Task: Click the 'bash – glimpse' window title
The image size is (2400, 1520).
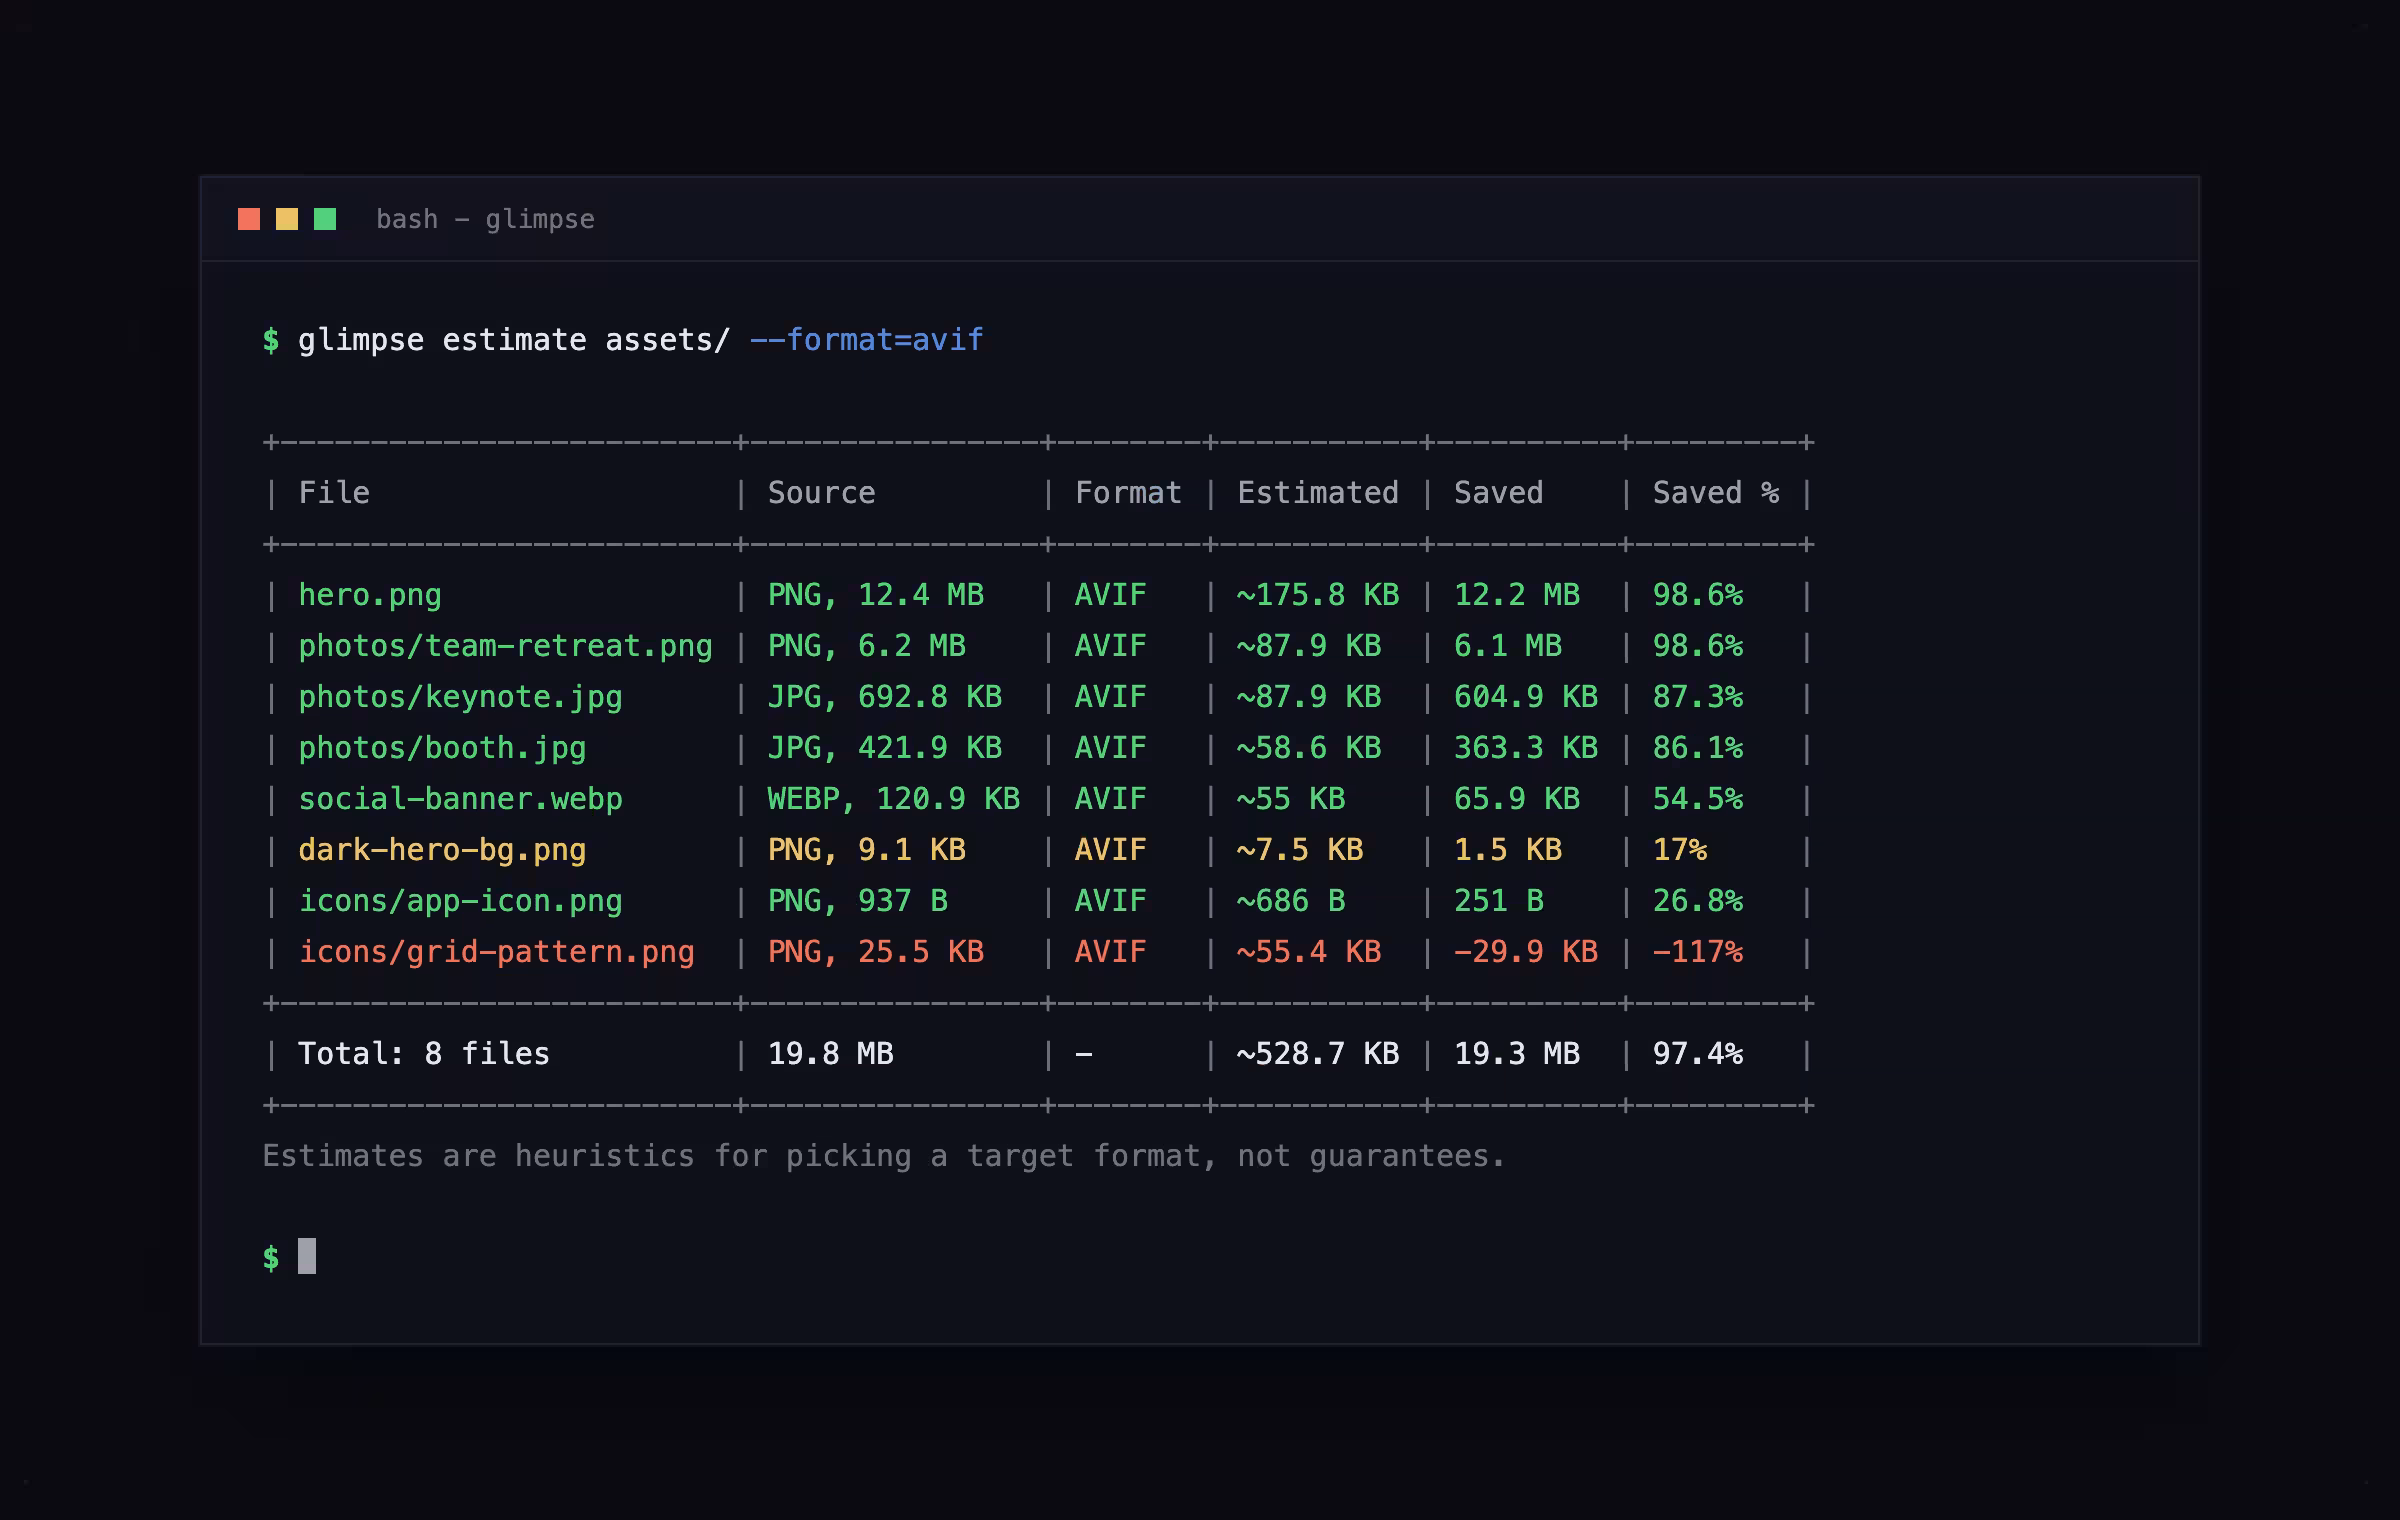Action: pyautogui.click(x=485, y=219)
